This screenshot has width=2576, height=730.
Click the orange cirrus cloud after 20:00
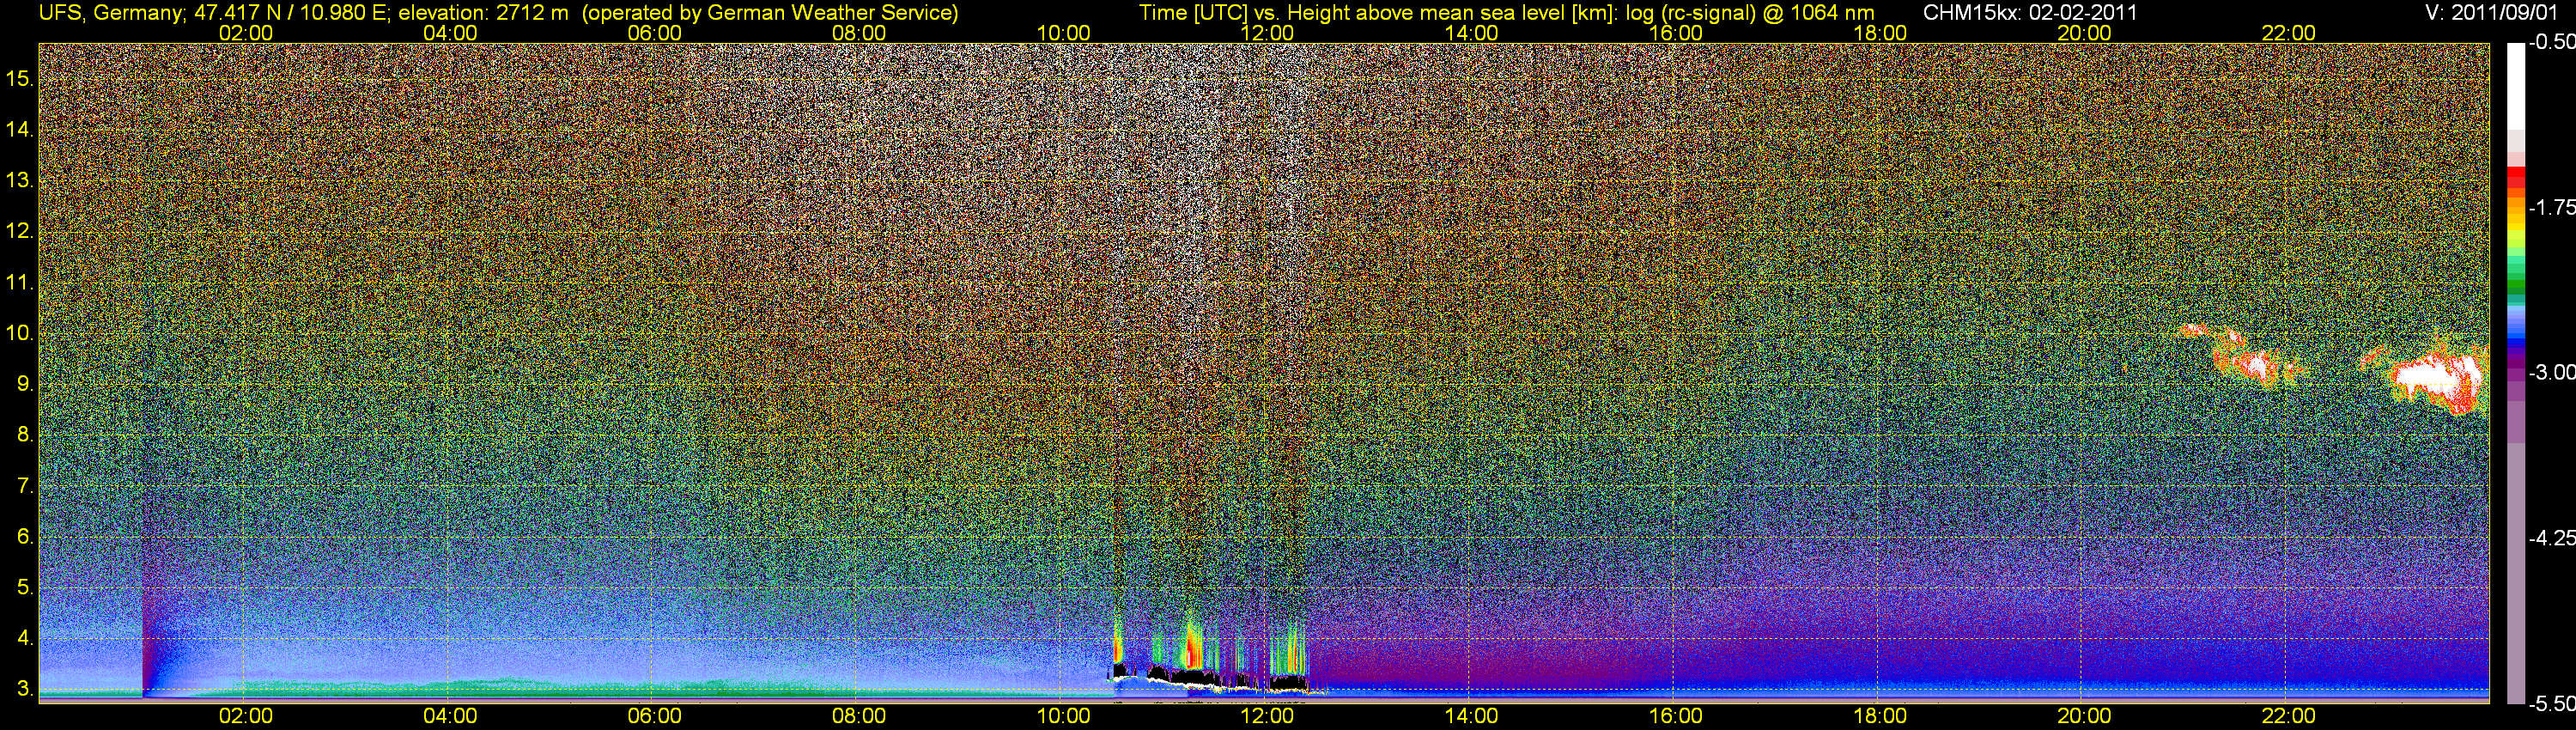pos(2245,358)
